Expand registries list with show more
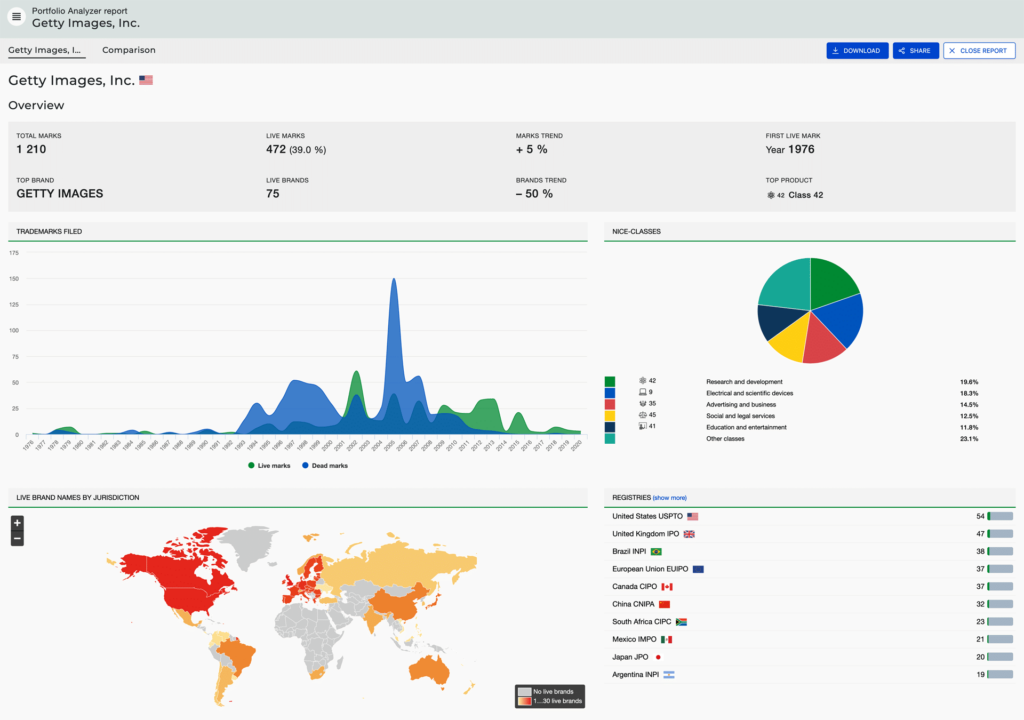The height and width of the screenshot is (720, 1024). pos(669,498)
